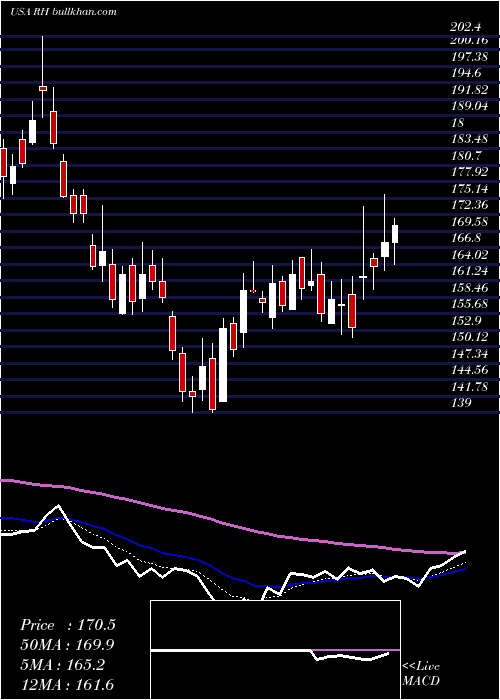Select the '12MA : 161.6' readout

pyautogui.click(x=67, y=684)
